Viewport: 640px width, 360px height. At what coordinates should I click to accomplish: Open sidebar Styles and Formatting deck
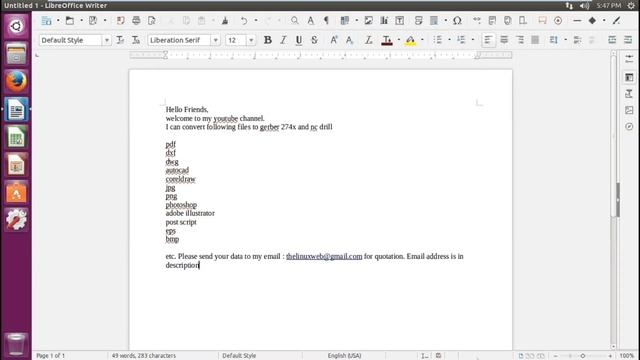pyautogui.click(x=629, y=93)
